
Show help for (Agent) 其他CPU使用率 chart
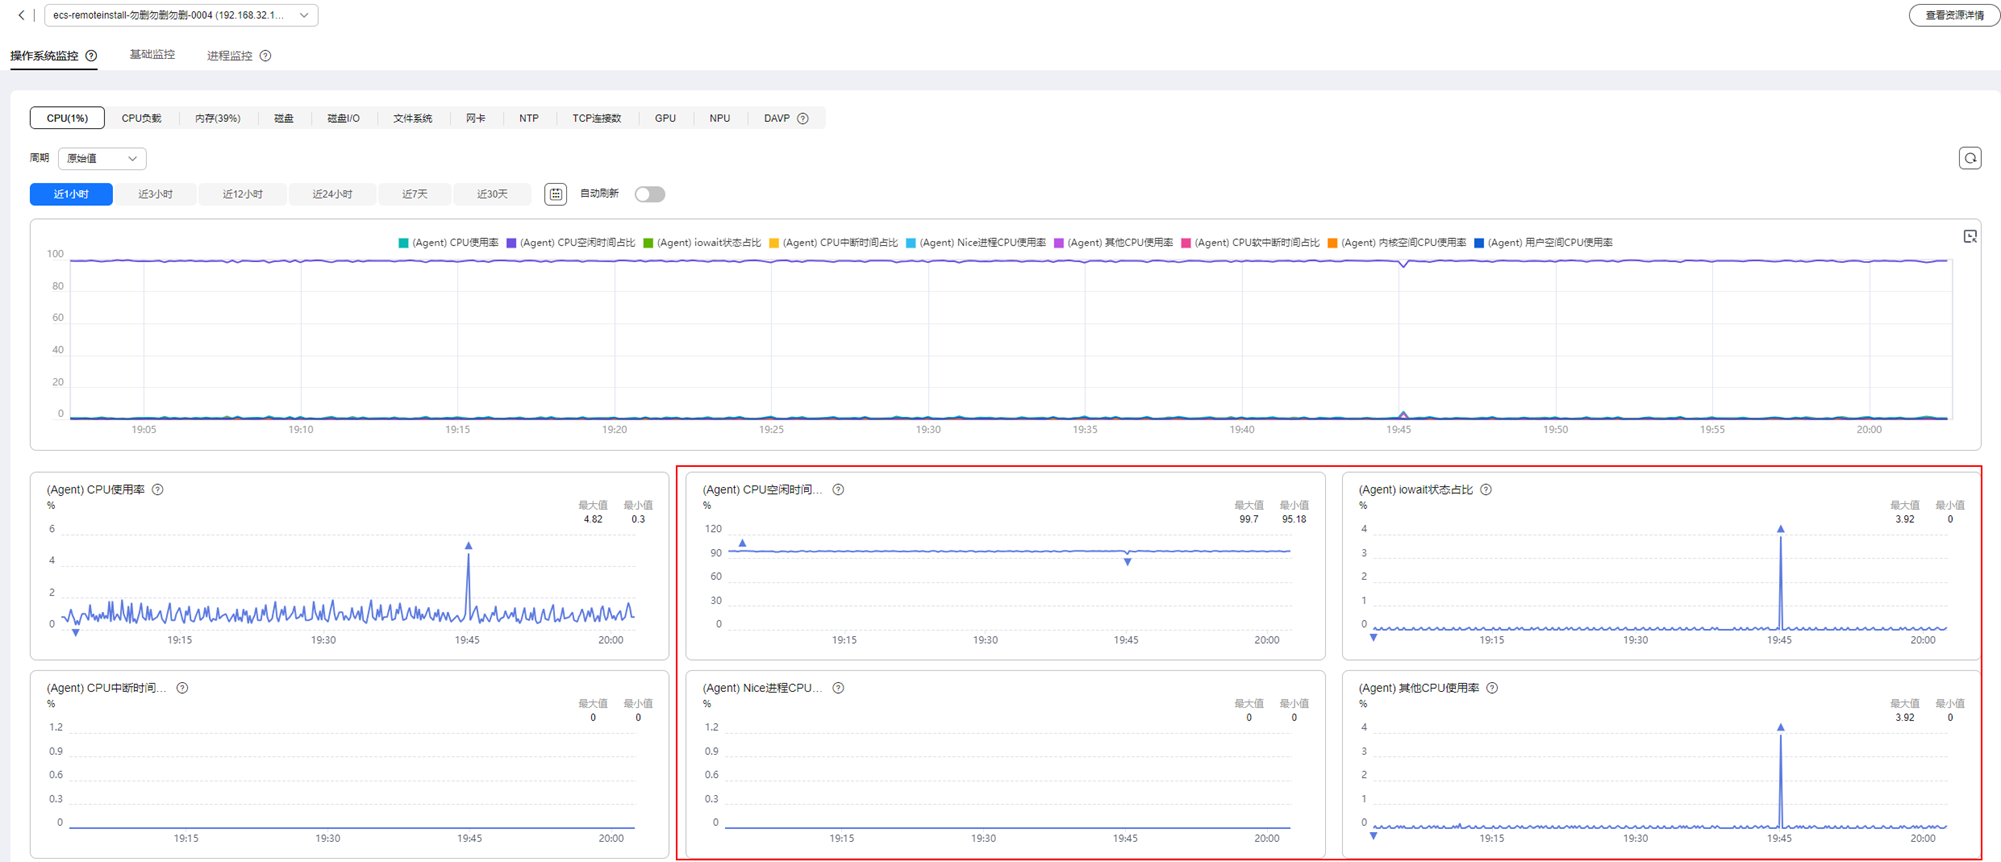pos(1492,688)
